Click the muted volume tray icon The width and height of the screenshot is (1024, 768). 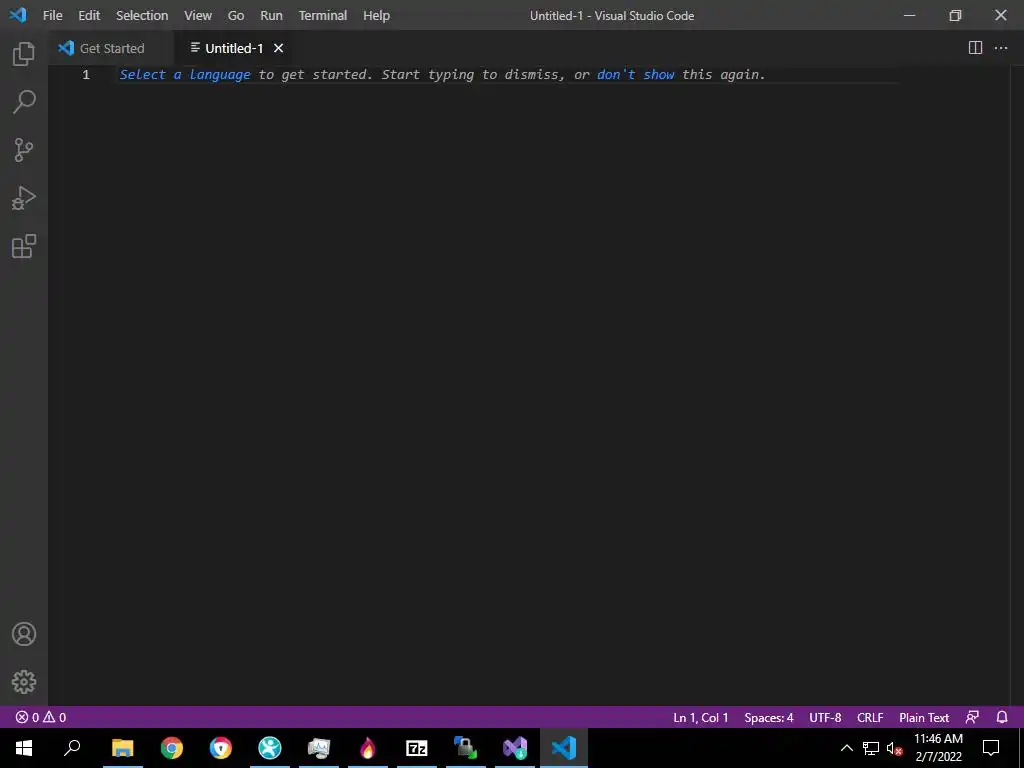(895, 748)
